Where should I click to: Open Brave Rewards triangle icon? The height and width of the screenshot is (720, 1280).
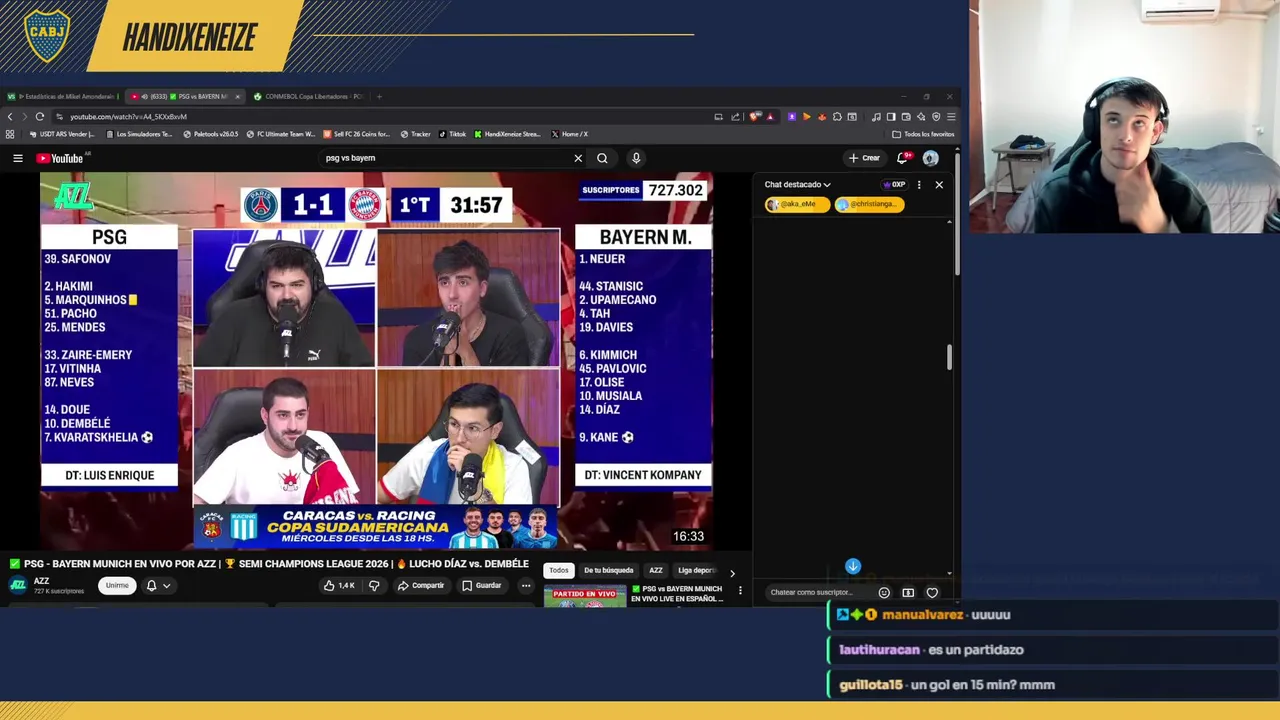click(x=770, y=117)
